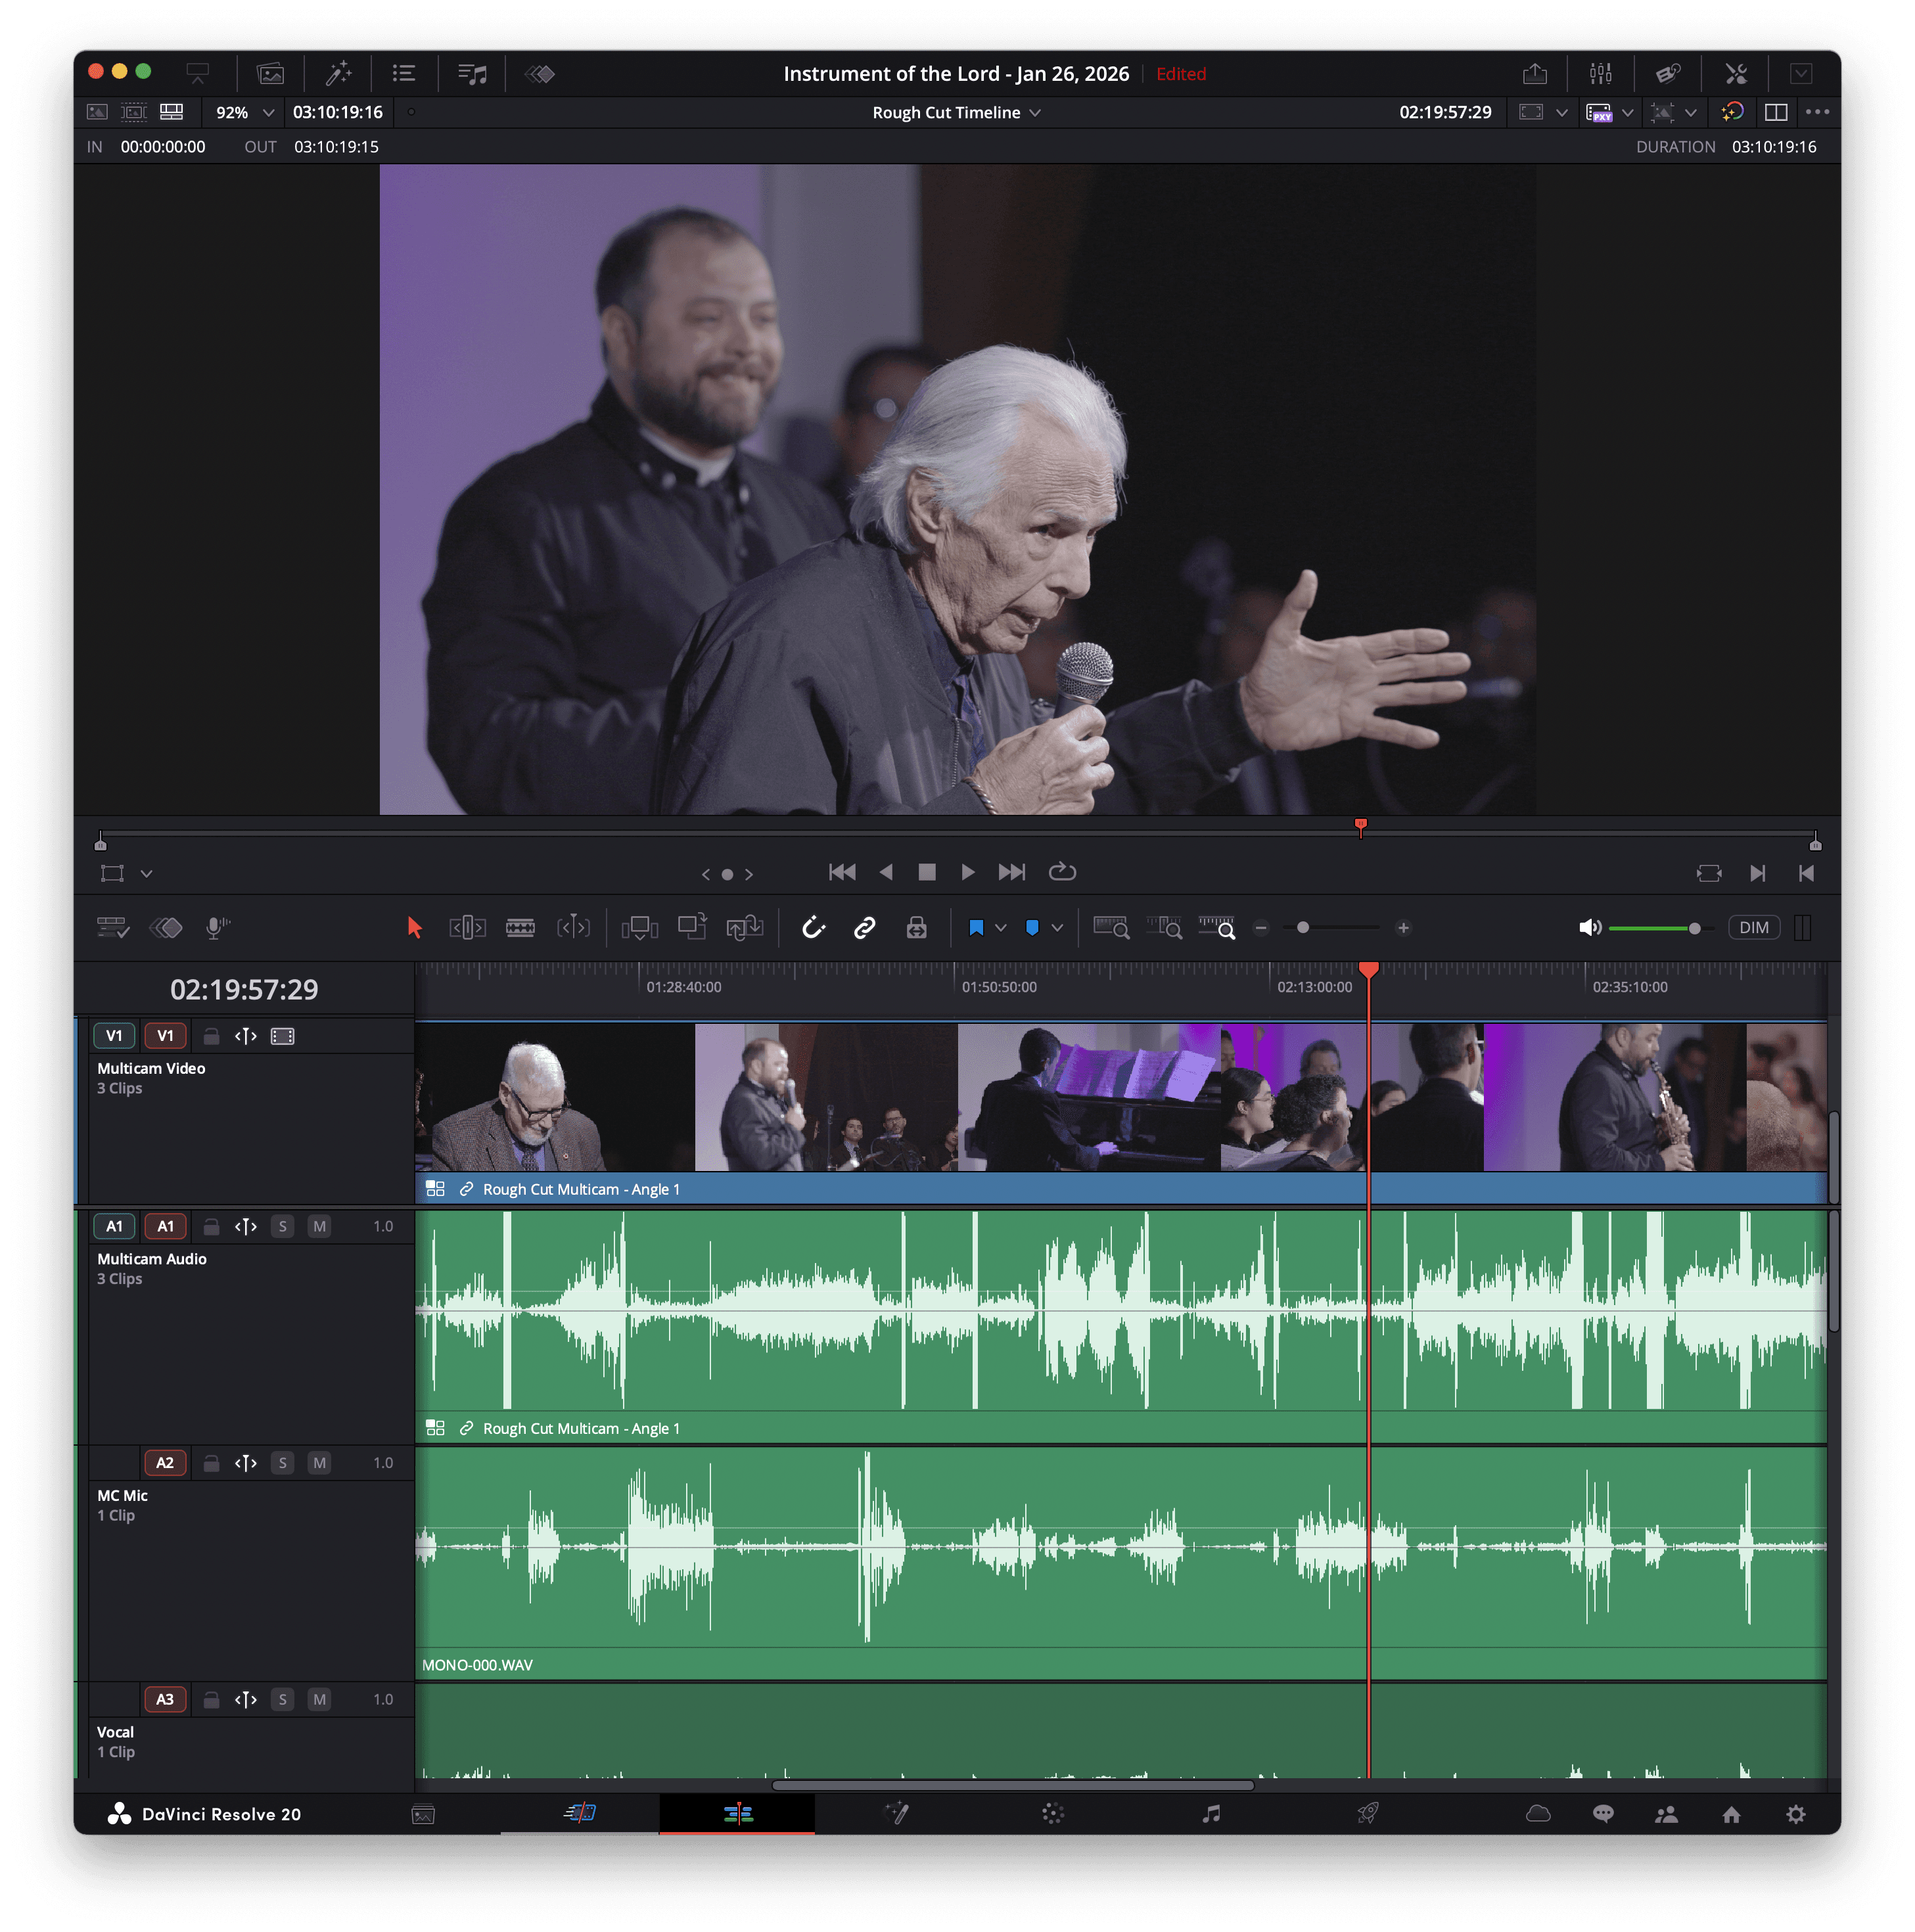Open the marker color dropdown arrow

pyautogui.click(x=1057, y=928)
